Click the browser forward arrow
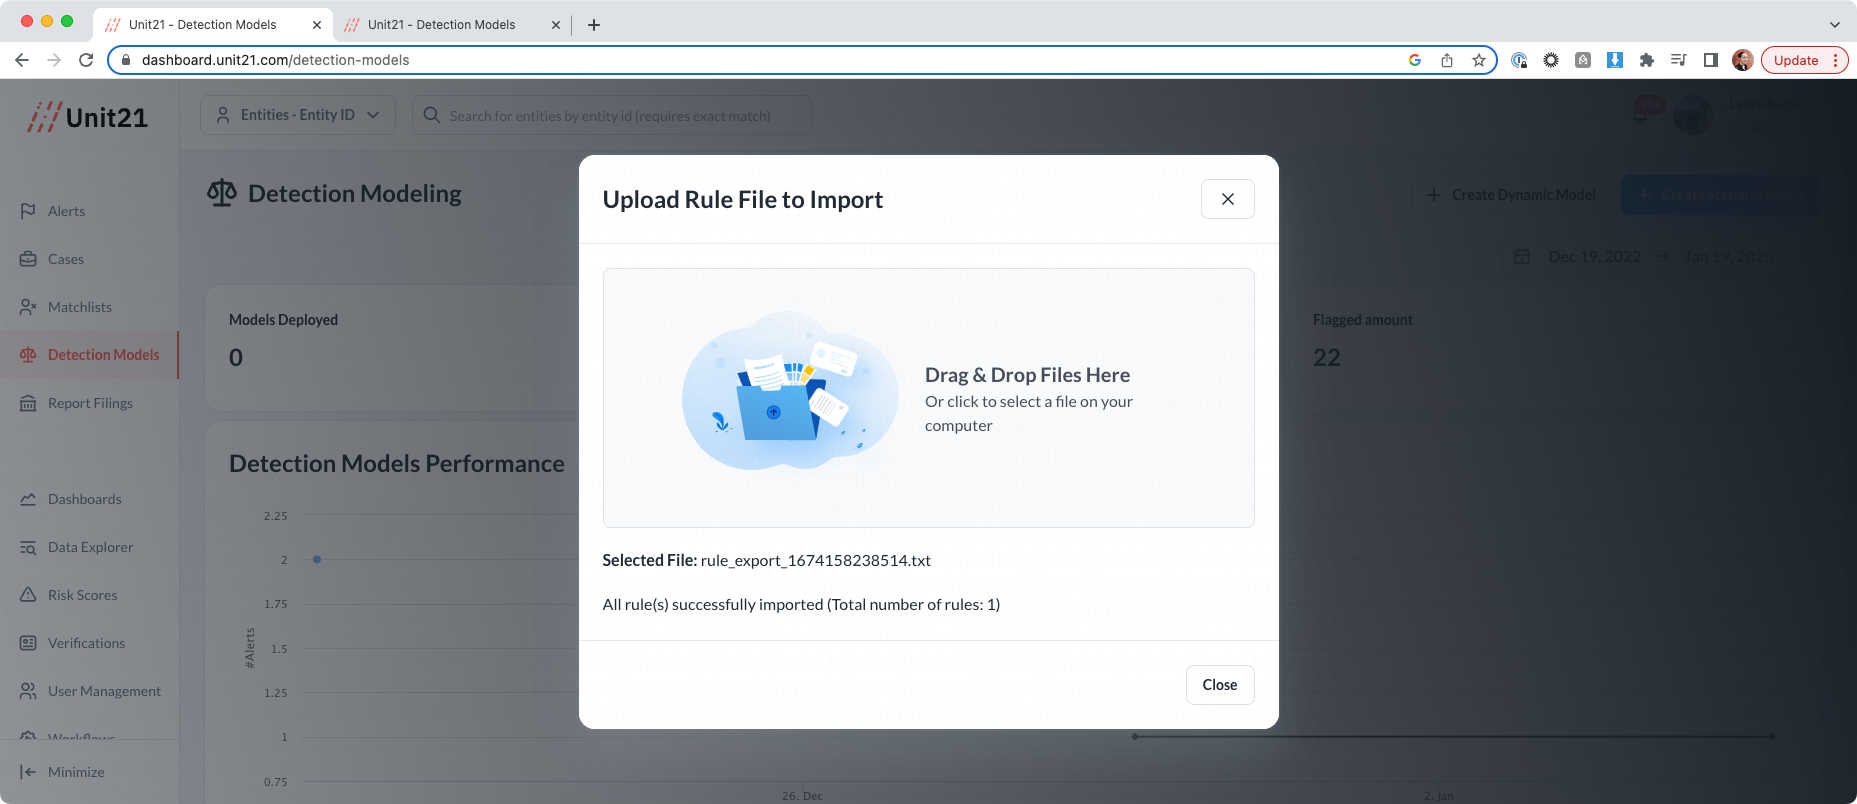 click(54, 60)
